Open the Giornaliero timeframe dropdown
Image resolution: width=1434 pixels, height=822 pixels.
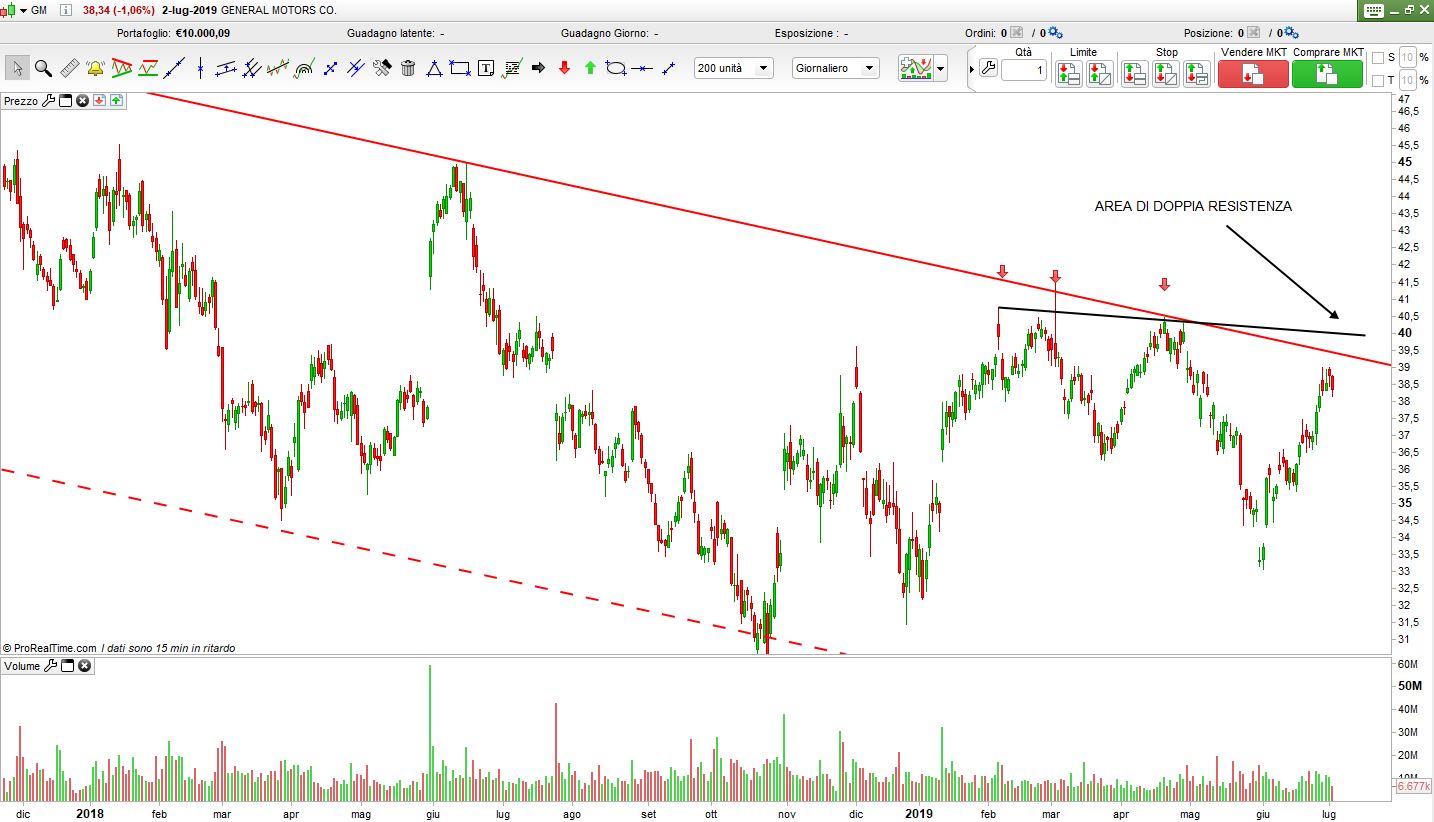pyautogui.click(x=835, y=68)
